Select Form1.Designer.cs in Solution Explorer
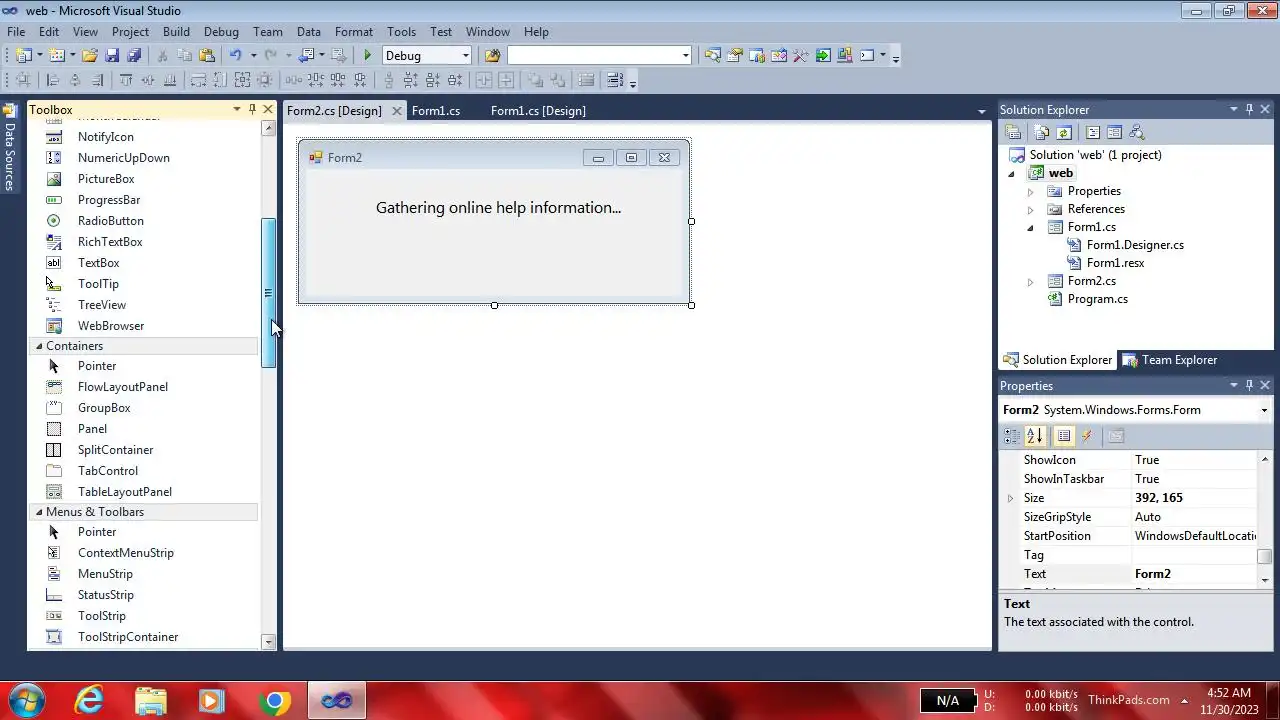 pos(1135,245)
